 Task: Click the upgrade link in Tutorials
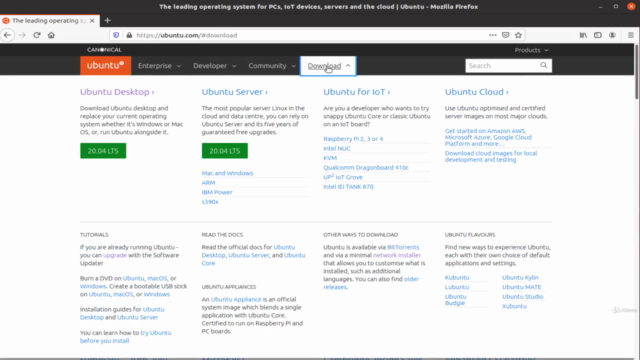115,255
